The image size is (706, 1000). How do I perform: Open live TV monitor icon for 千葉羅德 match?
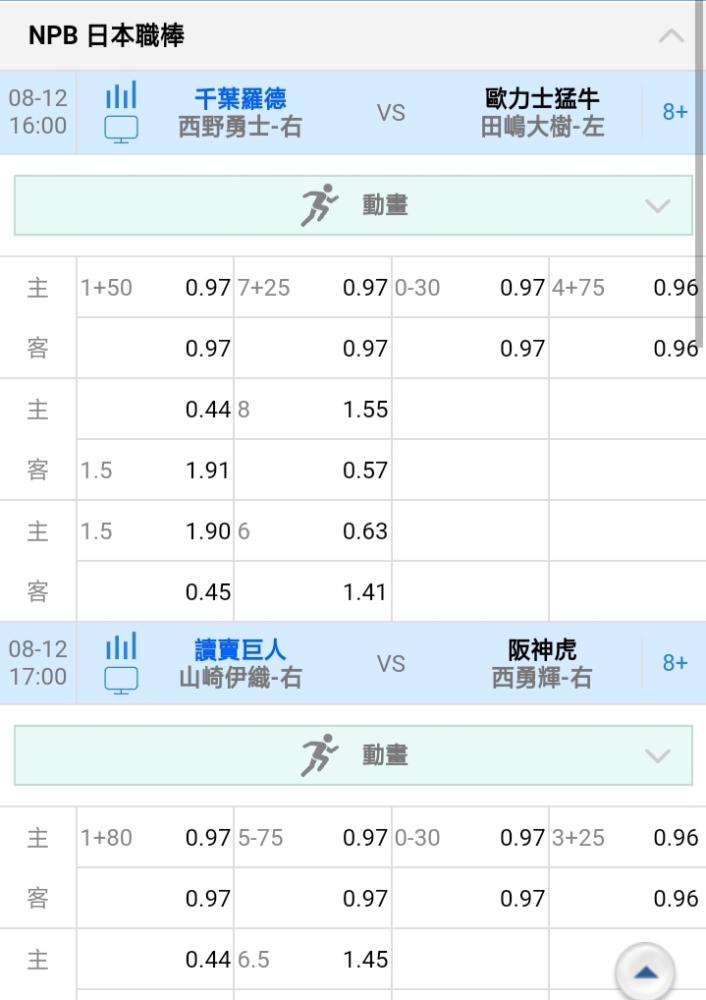coord(121,129)
